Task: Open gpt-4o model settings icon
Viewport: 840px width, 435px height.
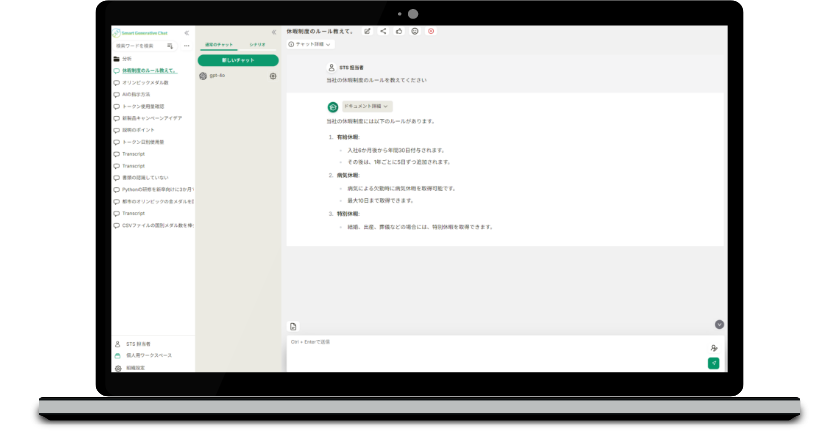Action: pyautogui.click(x=273, y=76)
